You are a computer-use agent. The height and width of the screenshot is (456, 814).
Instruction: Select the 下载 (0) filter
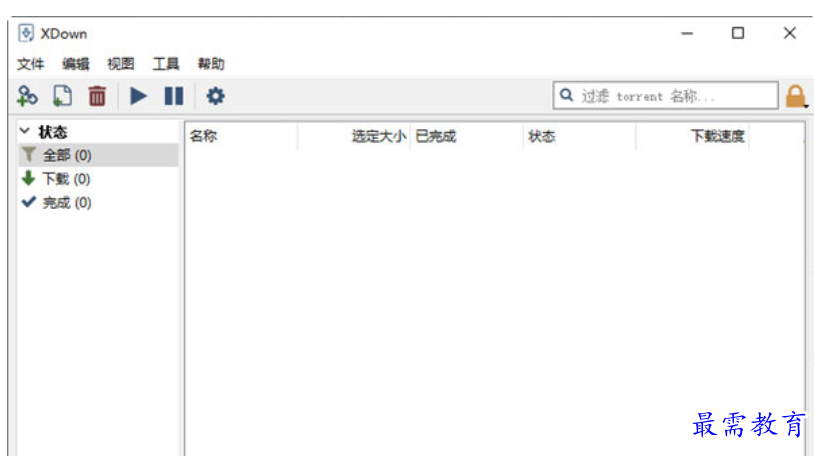click(x=99, y=179)
